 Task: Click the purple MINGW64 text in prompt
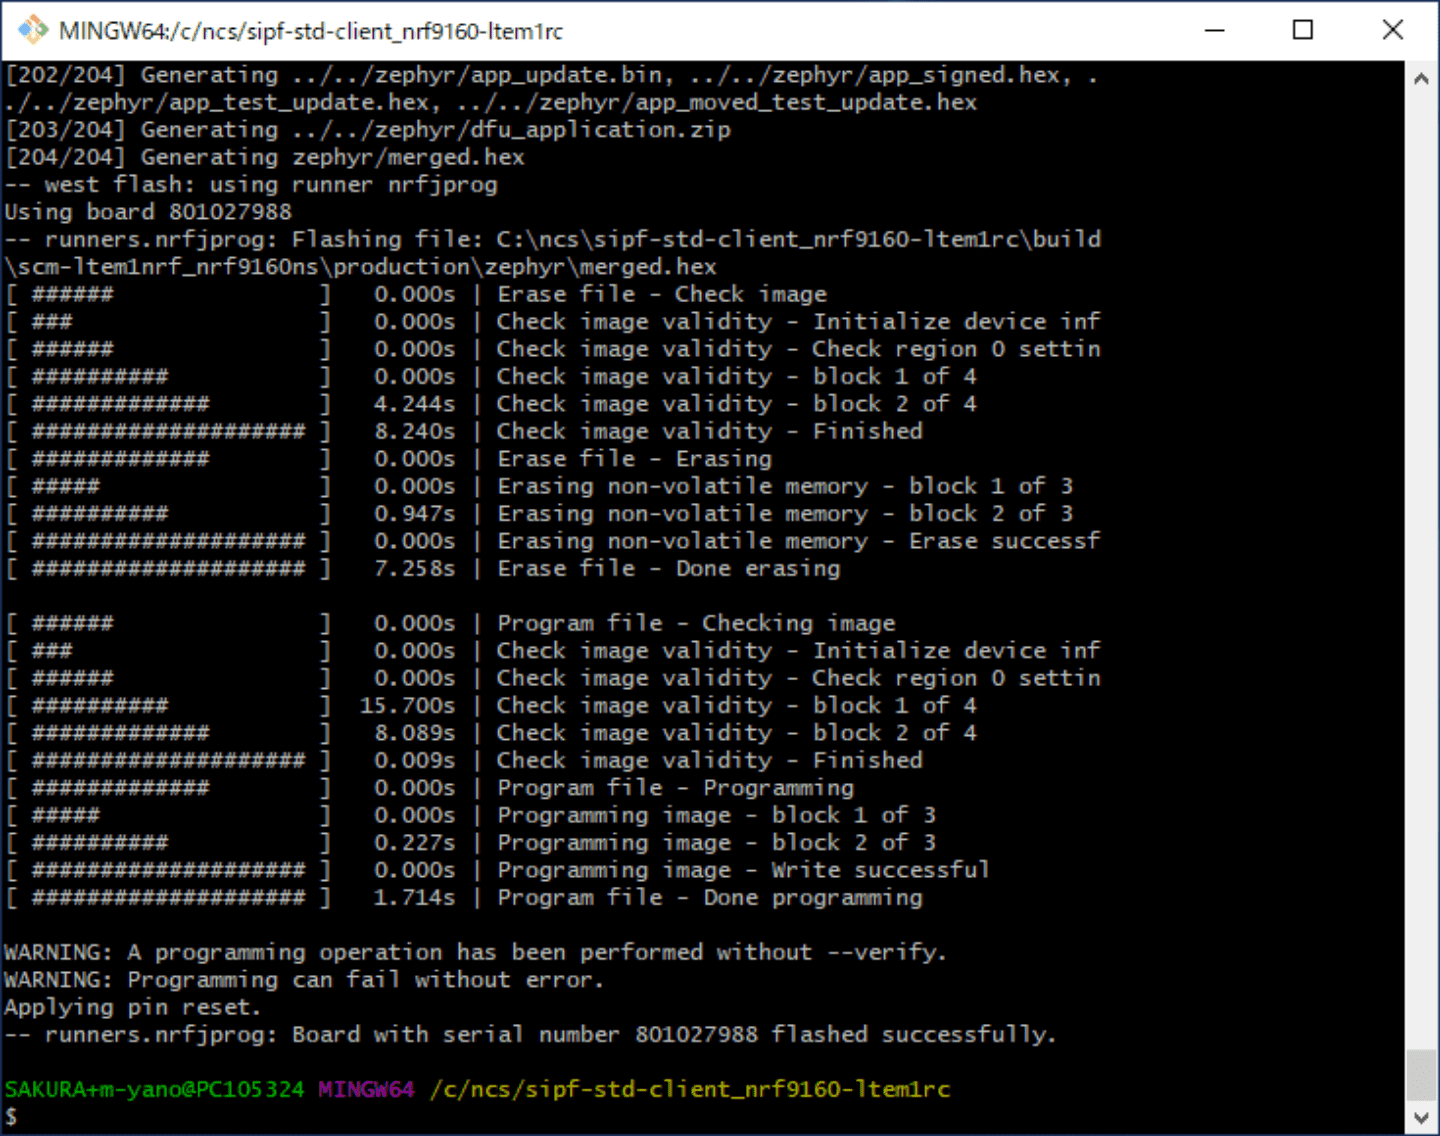point(366,1089)
